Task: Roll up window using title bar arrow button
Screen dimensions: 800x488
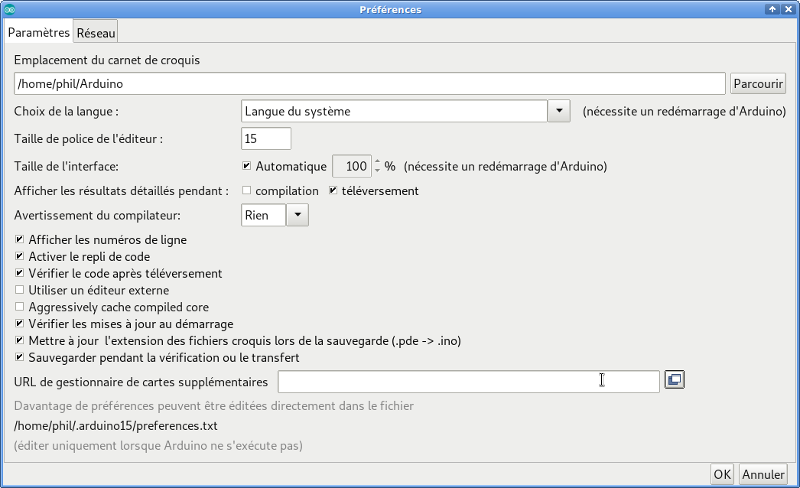Action: (772, 9)
